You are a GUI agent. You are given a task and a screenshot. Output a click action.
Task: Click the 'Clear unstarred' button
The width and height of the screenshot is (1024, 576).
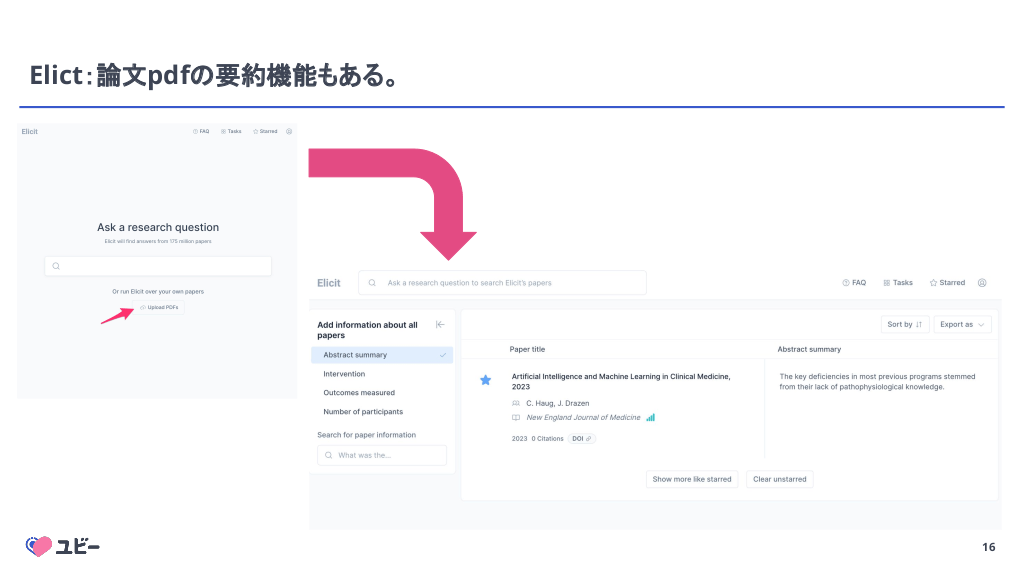pyautogui.click(x=779, y=479)
